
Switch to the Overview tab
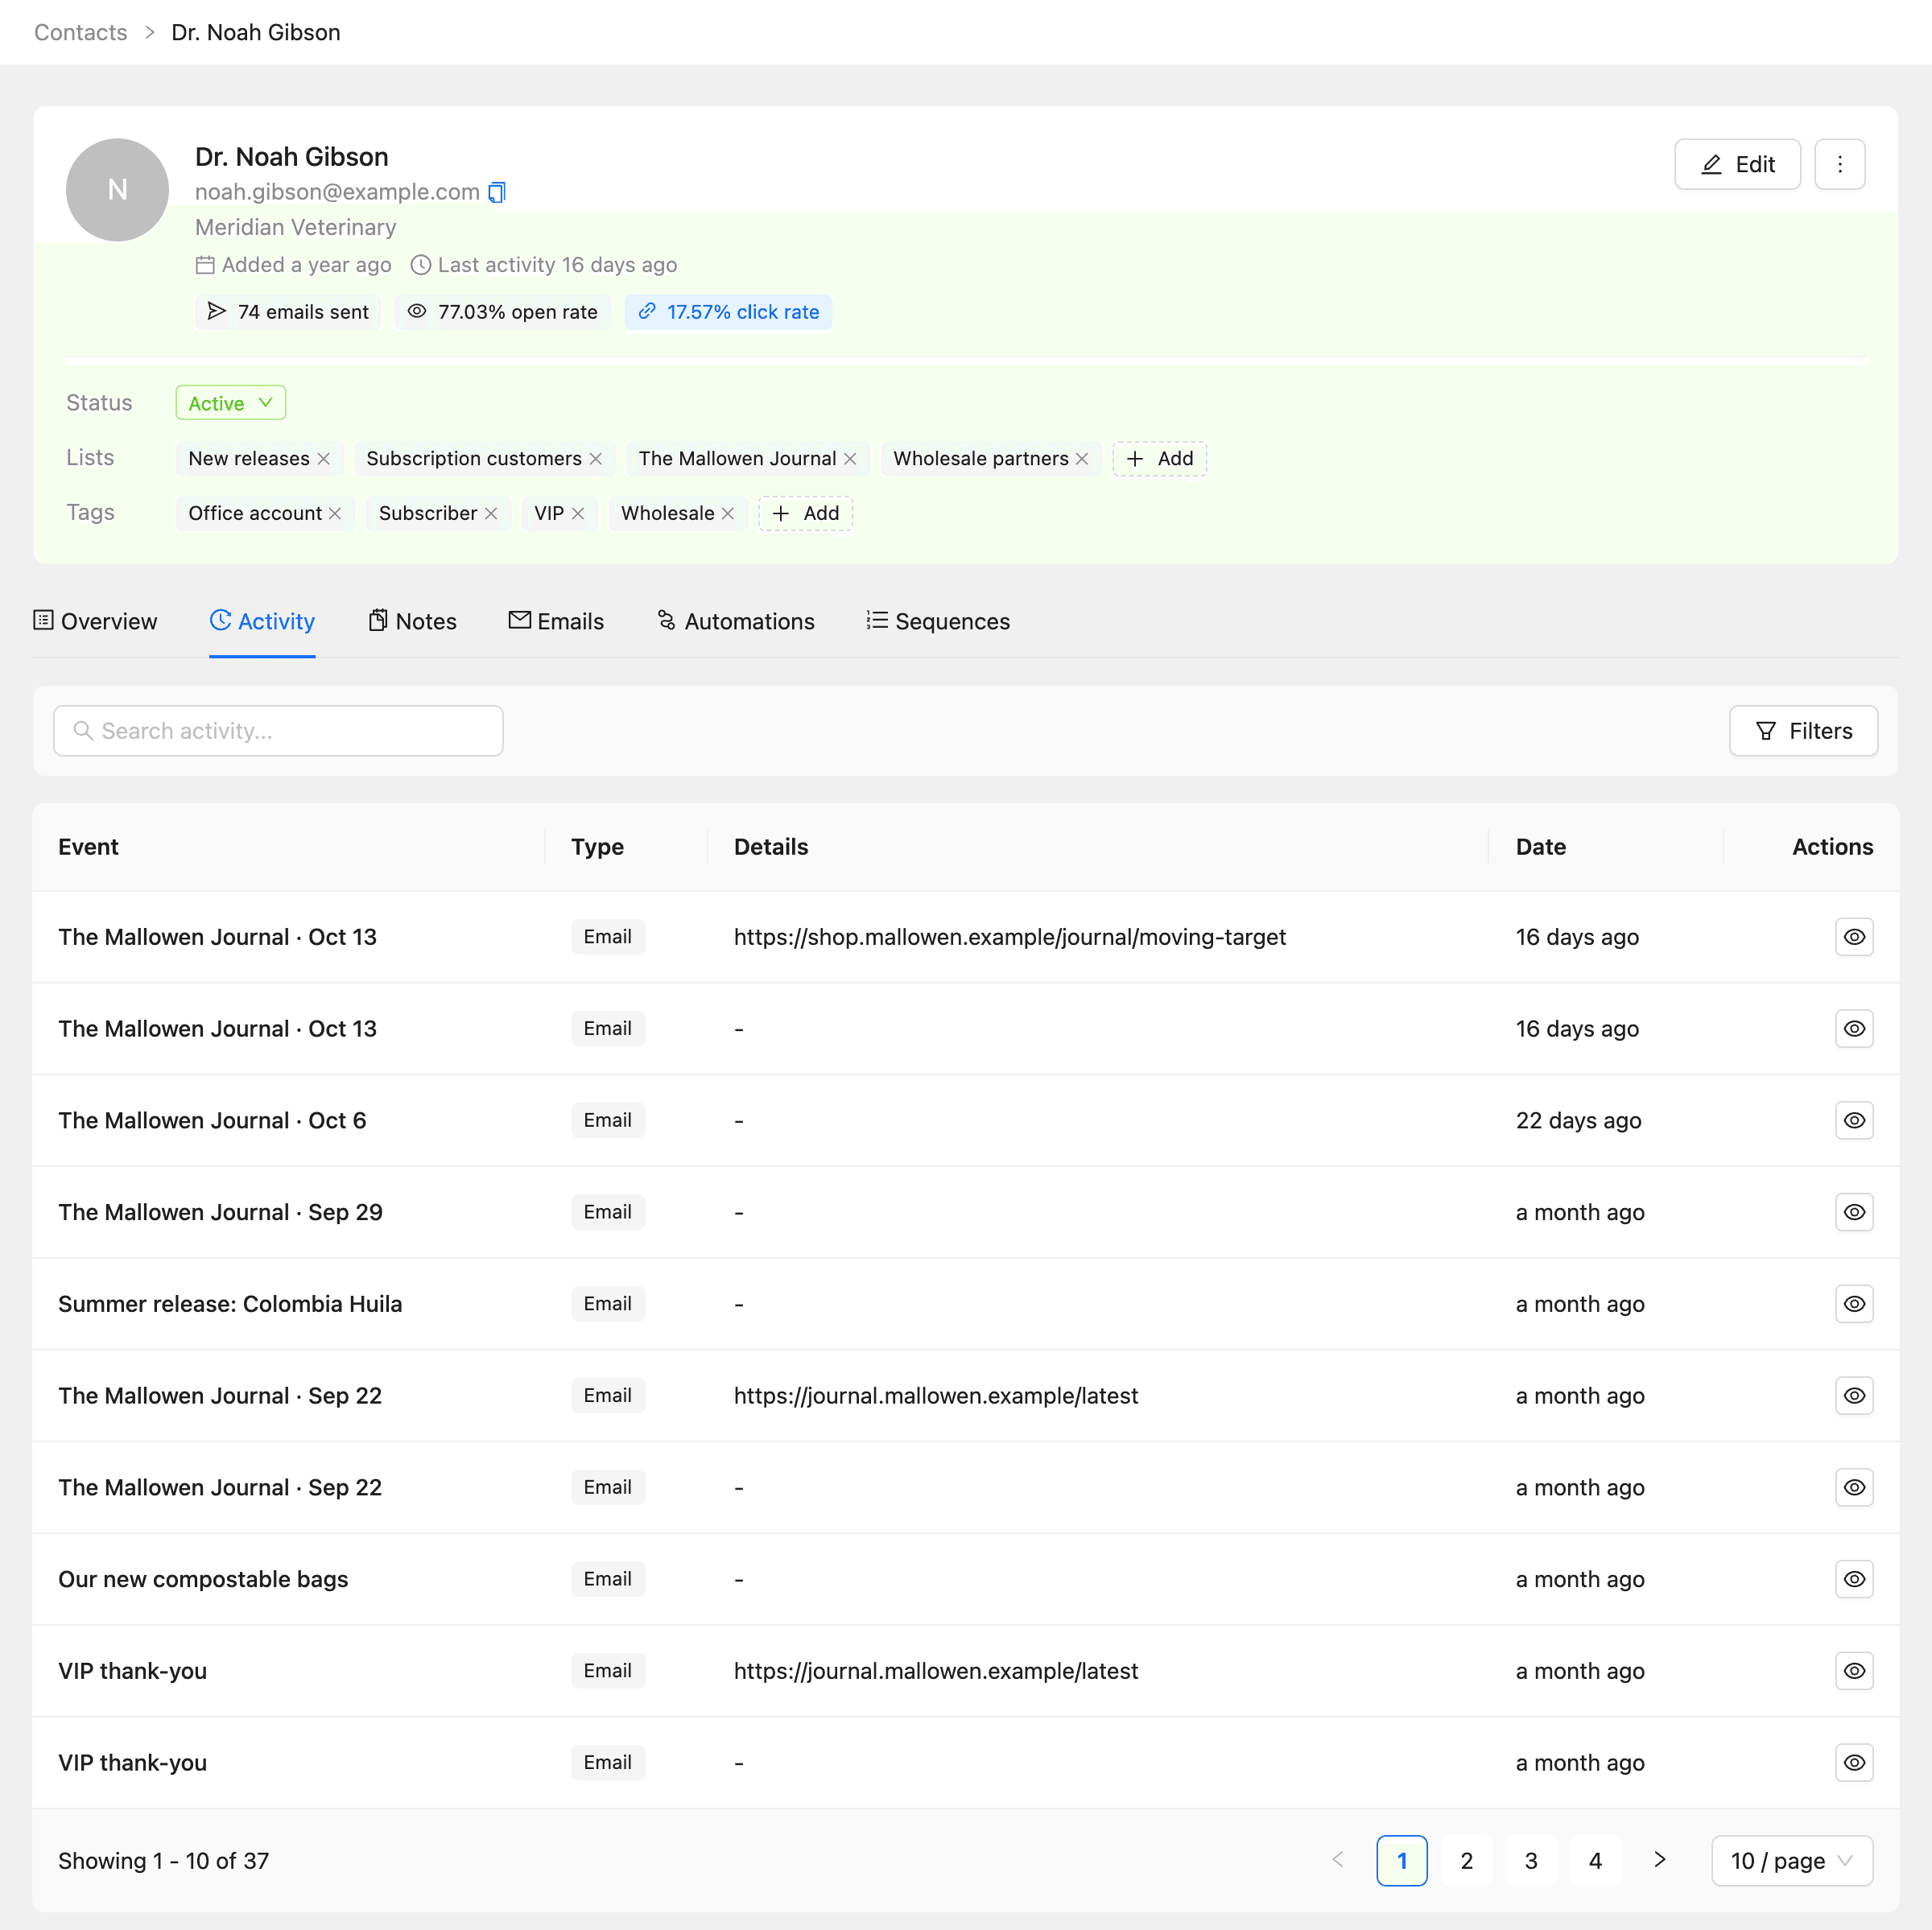click(96, 621)
